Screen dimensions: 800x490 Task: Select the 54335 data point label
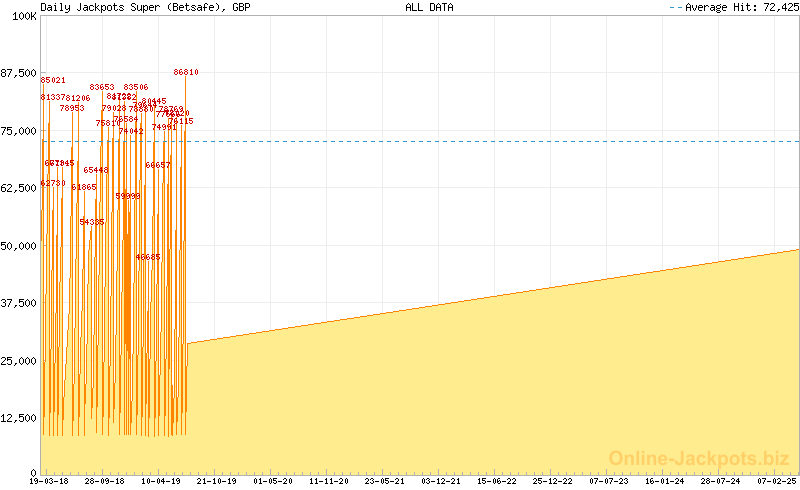tap(92, 222)
